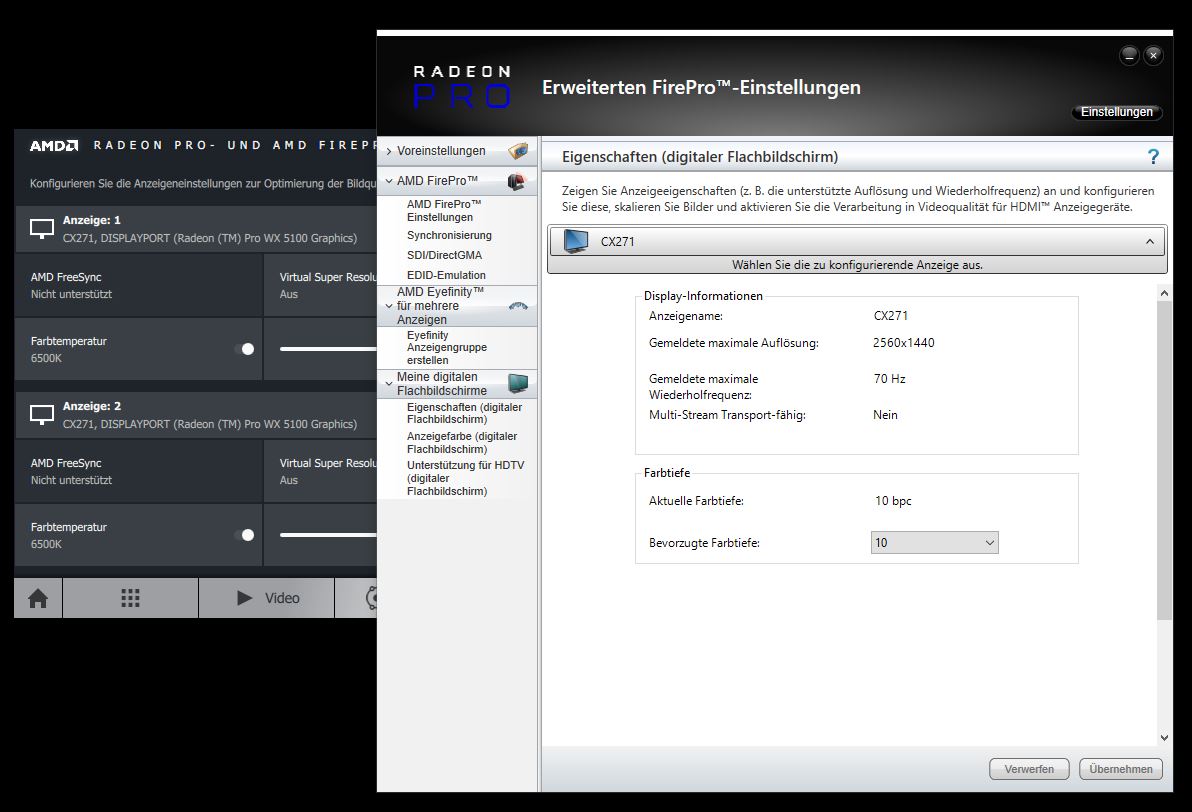
Task: Click Virtual Super Resolution tile for Anzeige 2
Action: point(321,471)
